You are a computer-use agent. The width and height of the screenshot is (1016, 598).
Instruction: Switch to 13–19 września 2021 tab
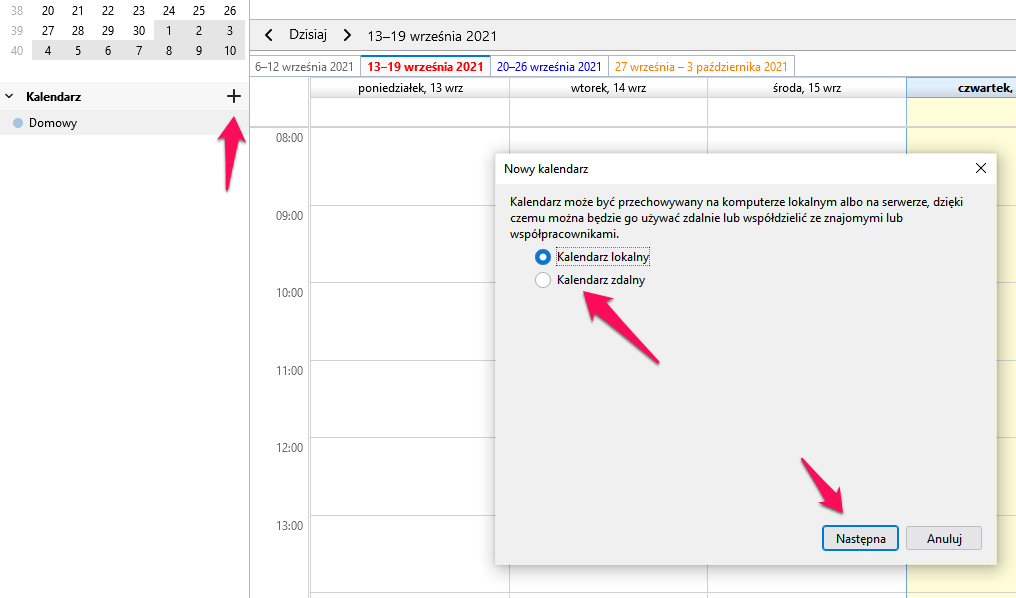tap(425, 67)
